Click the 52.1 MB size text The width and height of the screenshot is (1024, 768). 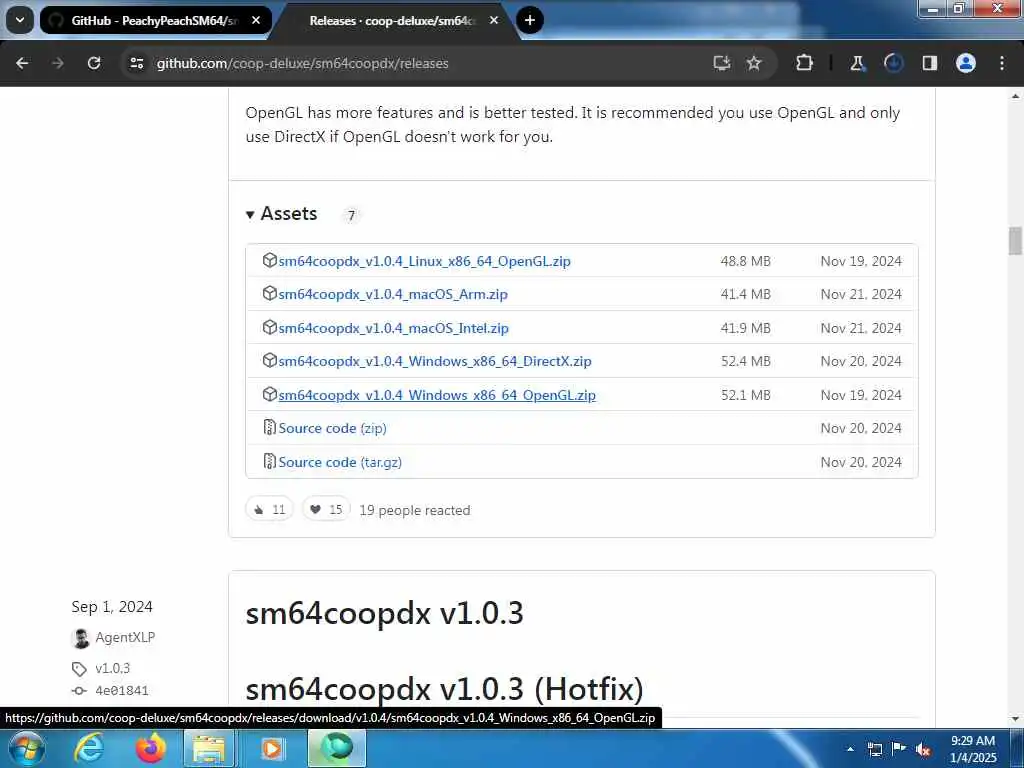(745, 395)
